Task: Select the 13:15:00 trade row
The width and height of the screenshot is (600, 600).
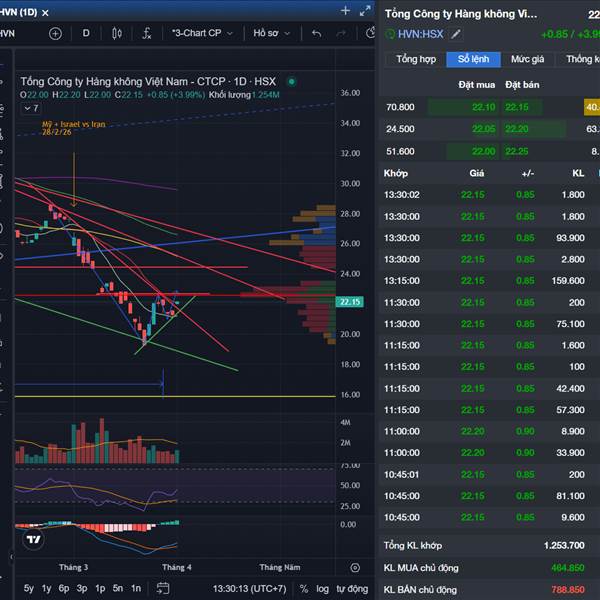Action: click(489, 281)
